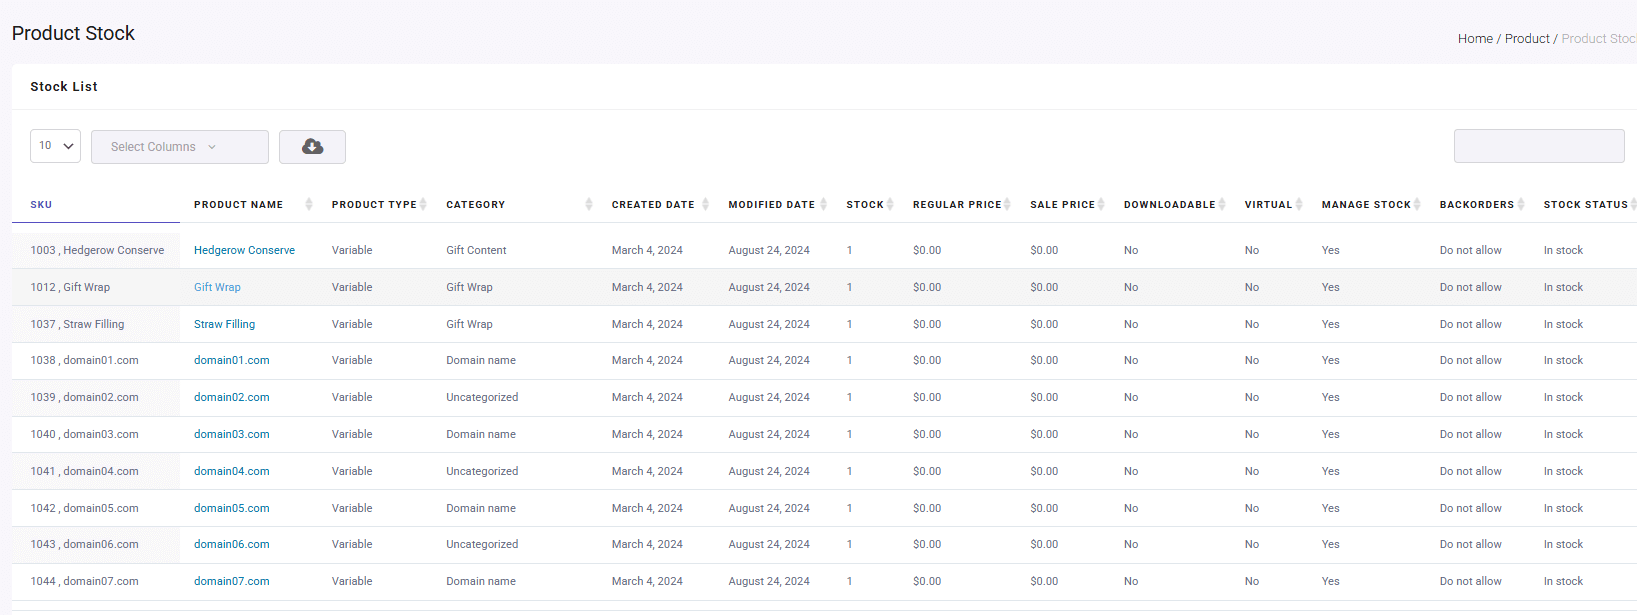
Task: Go to Home in breadcrumb
Action: pos(1475,39)
